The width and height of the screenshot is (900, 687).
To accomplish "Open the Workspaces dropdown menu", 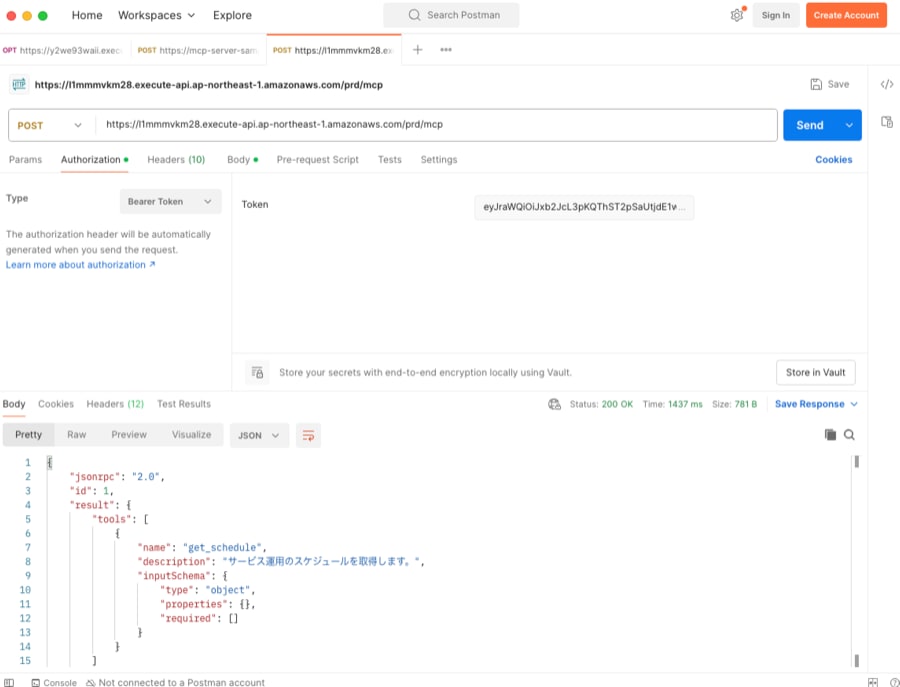I will 156,15.
